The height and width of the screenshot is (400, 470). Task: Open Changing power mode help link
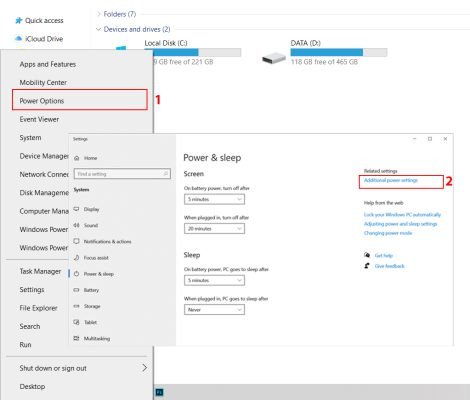(388, 233)
